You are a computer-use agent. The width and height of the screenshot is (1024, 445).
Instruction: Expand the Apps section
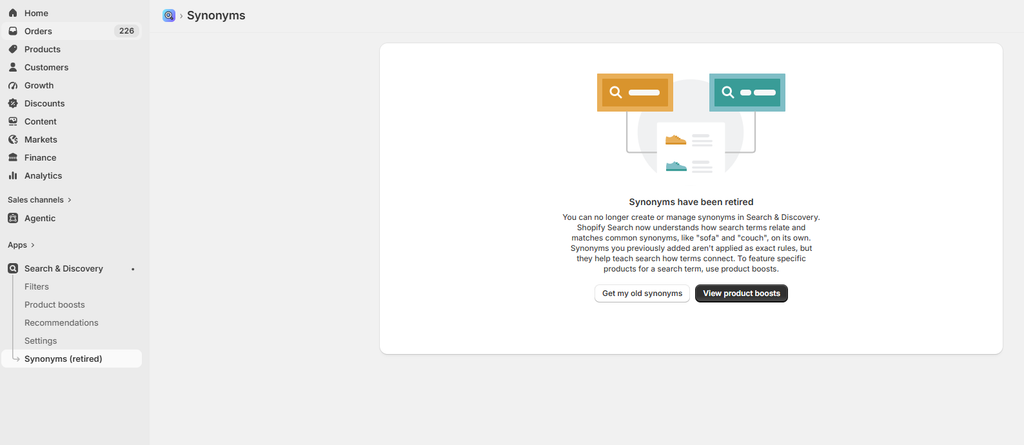click(x=22, y=245)
